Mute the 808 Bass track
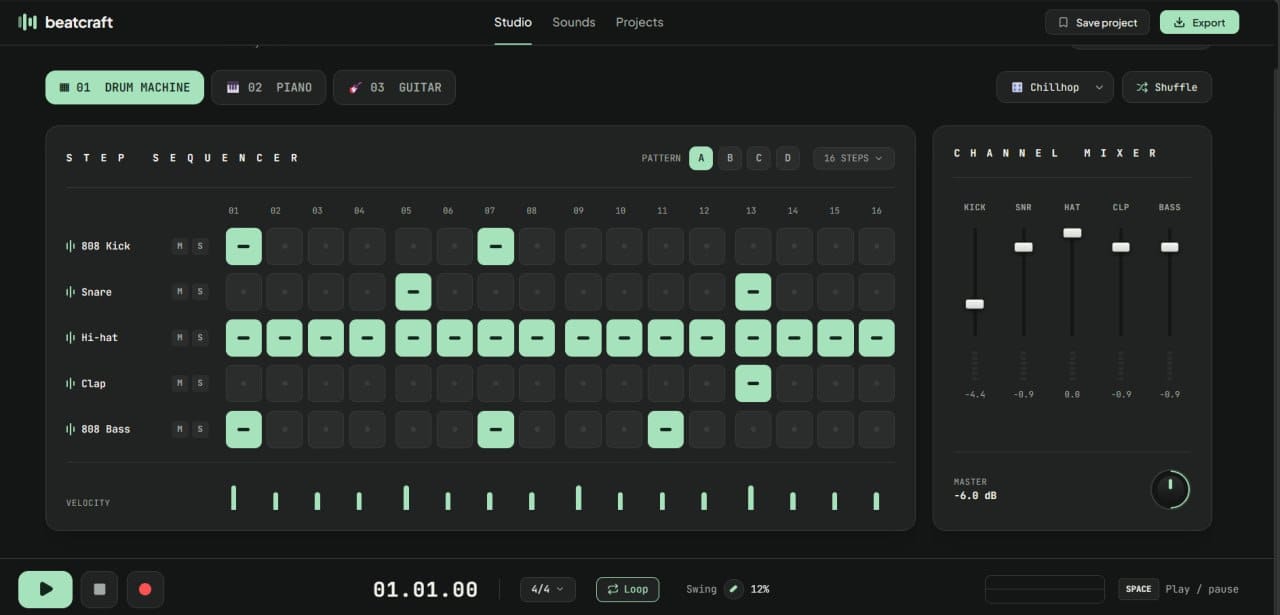This screenshot has width=1280, height=615. [180, 429]
